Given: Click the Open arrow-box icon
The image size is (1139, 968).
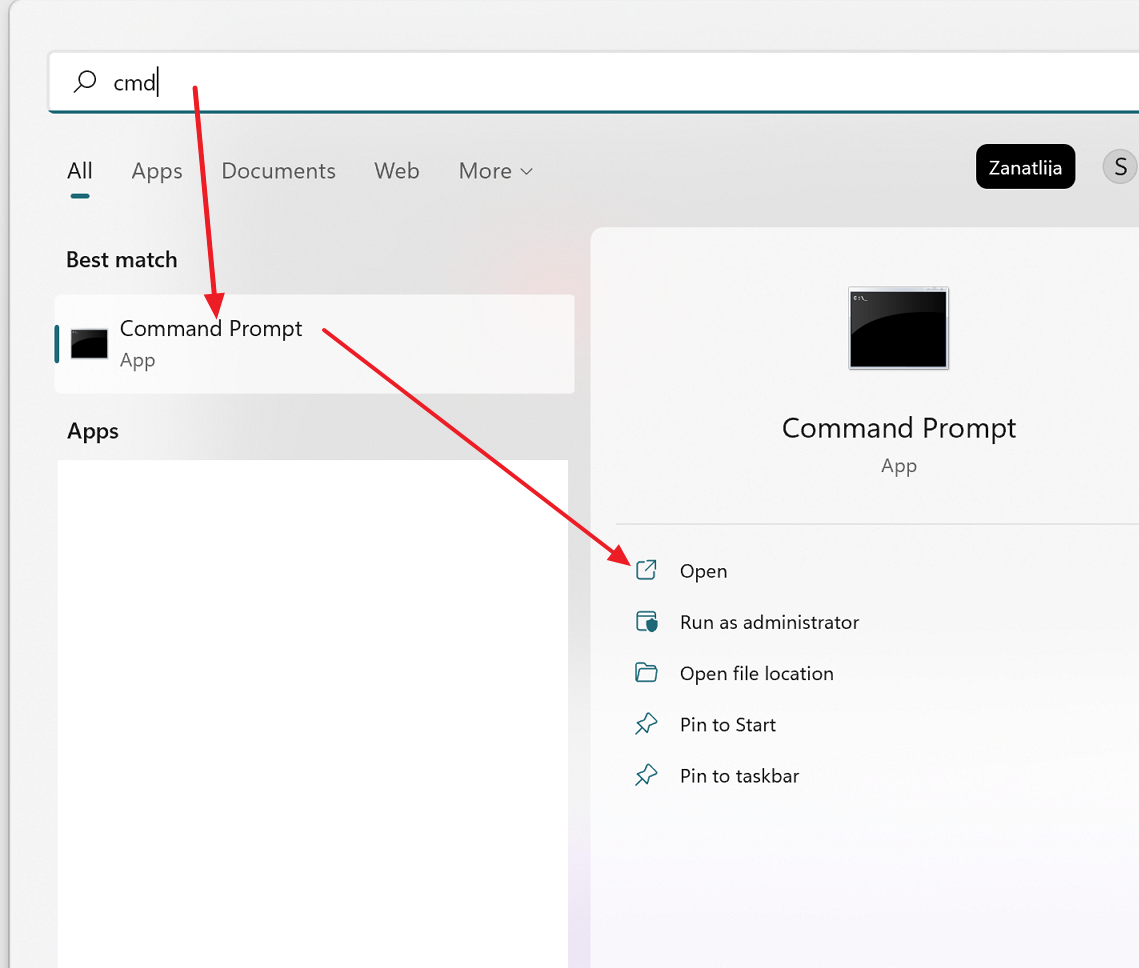Looking at the screenshot, I should point(646,570).
